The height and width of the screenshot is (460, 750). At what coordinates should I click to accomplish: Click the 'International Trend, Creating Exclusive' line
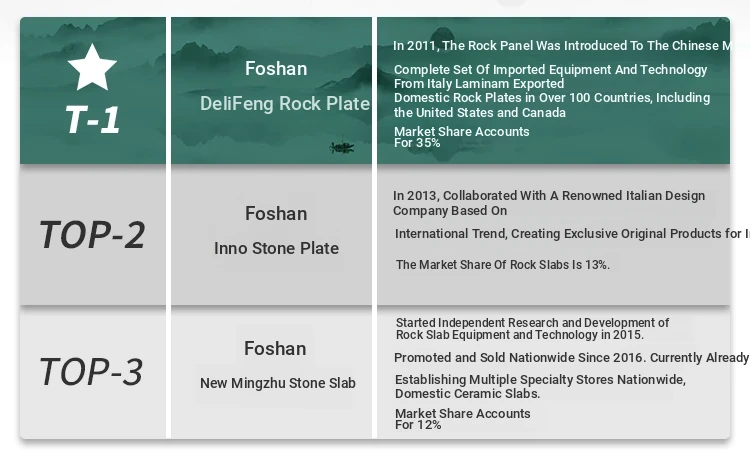[x=571, y=234]
